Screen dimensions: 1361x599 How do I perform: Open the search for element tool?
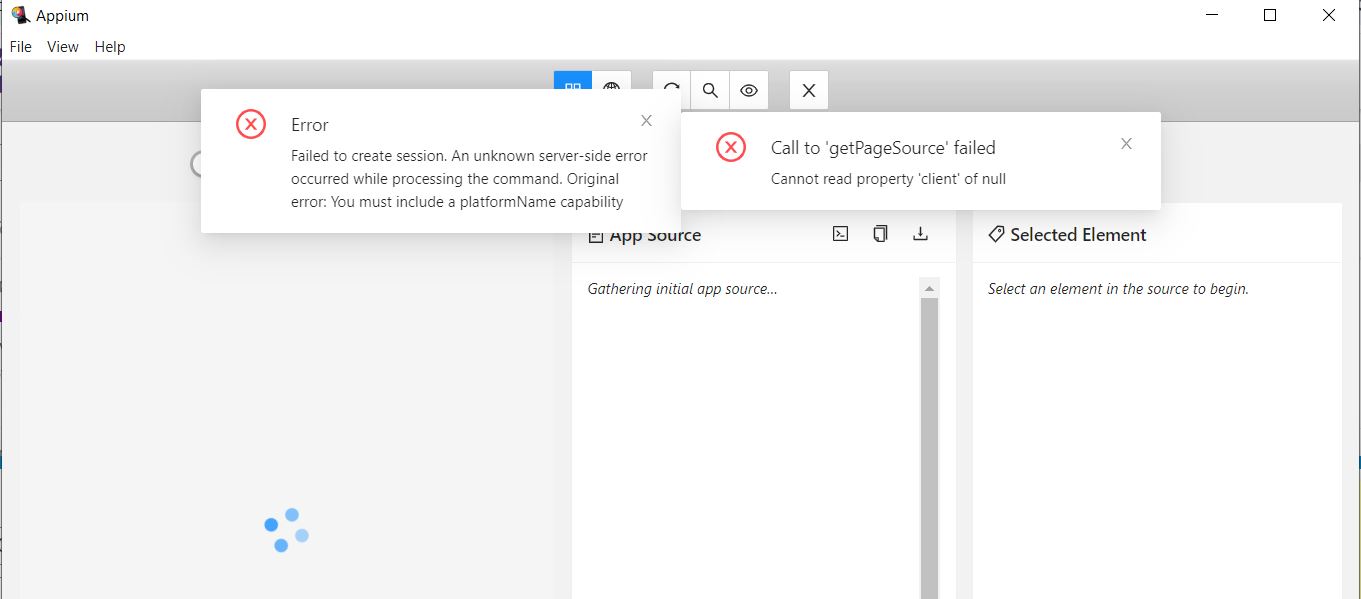pos(709,89)
